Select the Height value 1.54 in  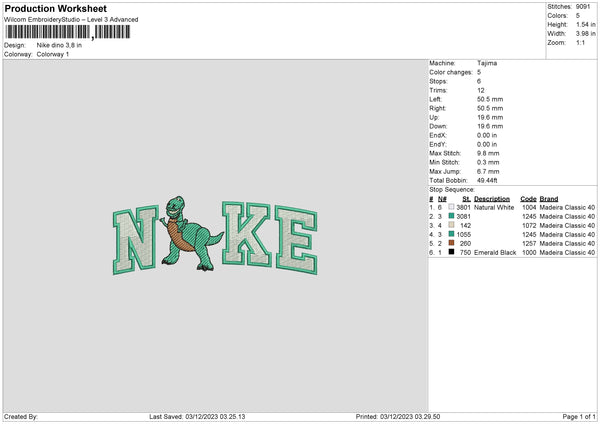[x=586, y=24]
